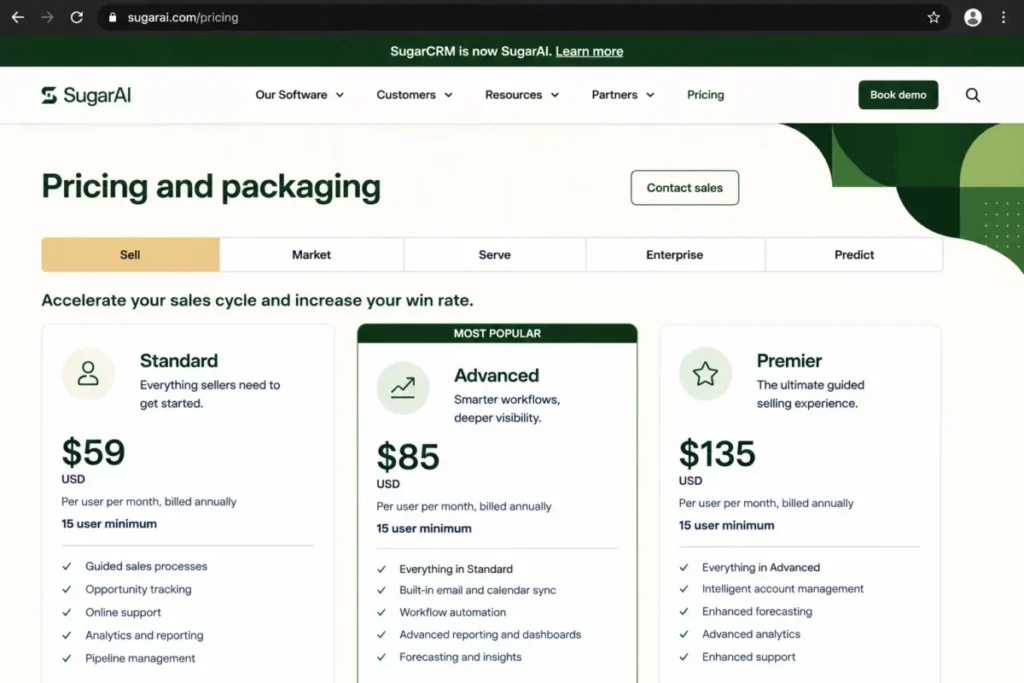Reload the page with the refresh icon
The image size is (1024, 683).
pos(76,18)
